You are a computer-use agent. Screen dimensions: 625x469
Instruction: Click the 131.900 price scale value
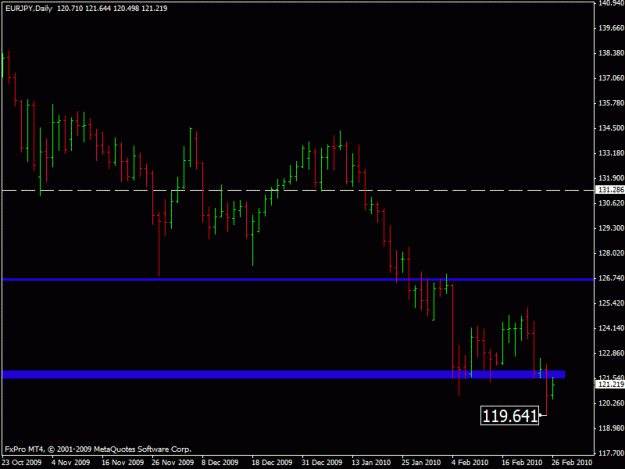[x=611, y=178]
